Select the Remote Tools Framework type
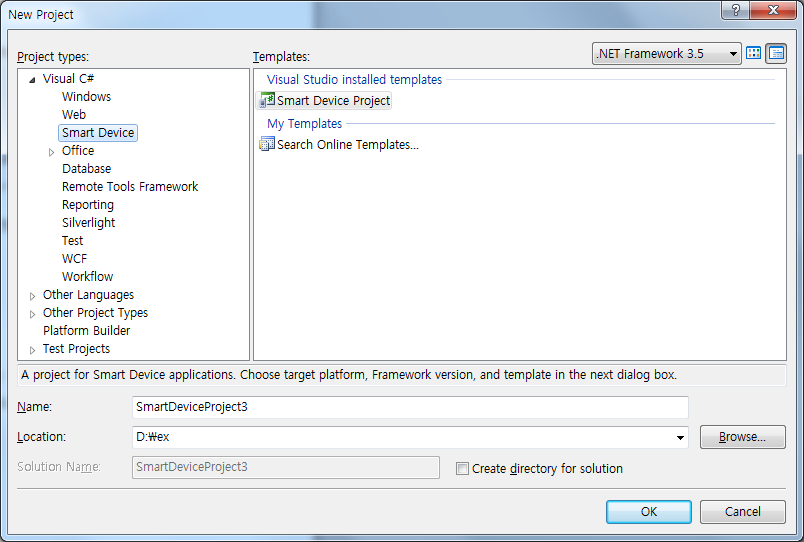Image resolution: width=804 pixels, height=542 pixels. 130,187
